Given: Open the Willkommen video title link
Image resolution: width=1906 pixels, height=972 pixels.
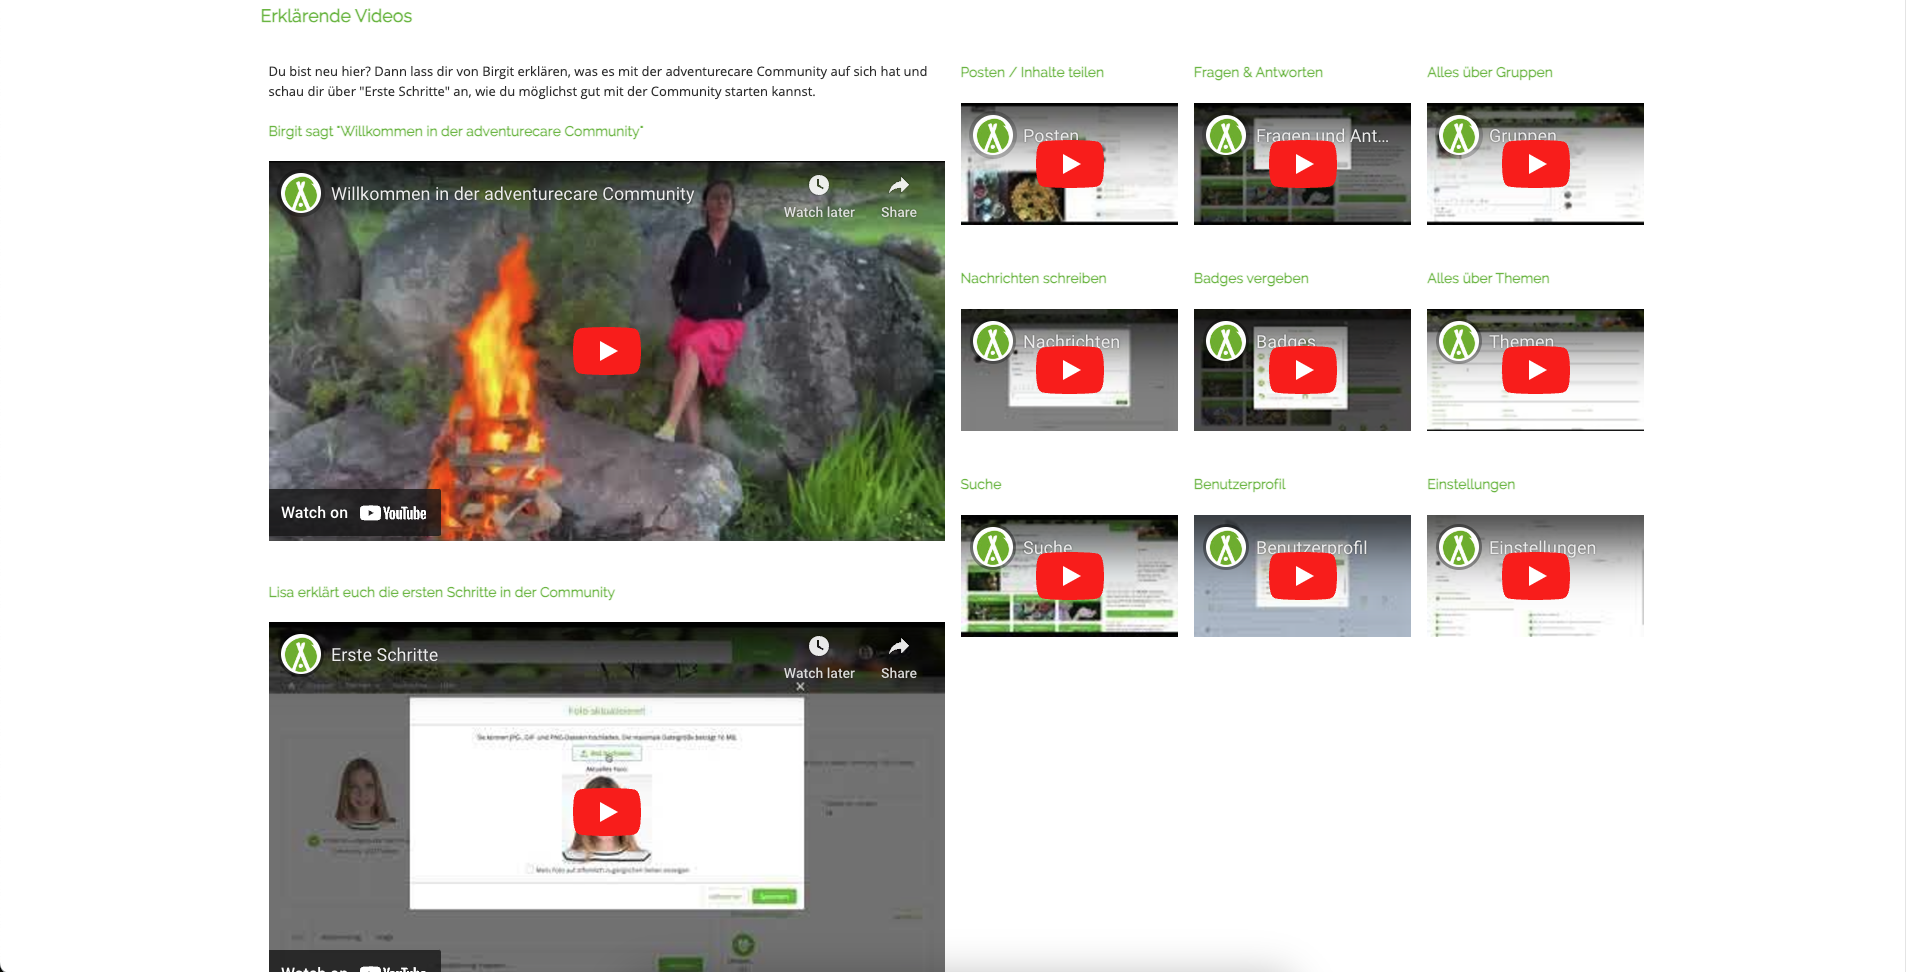Looking at the screenshot, I should [x=512, y=194].
